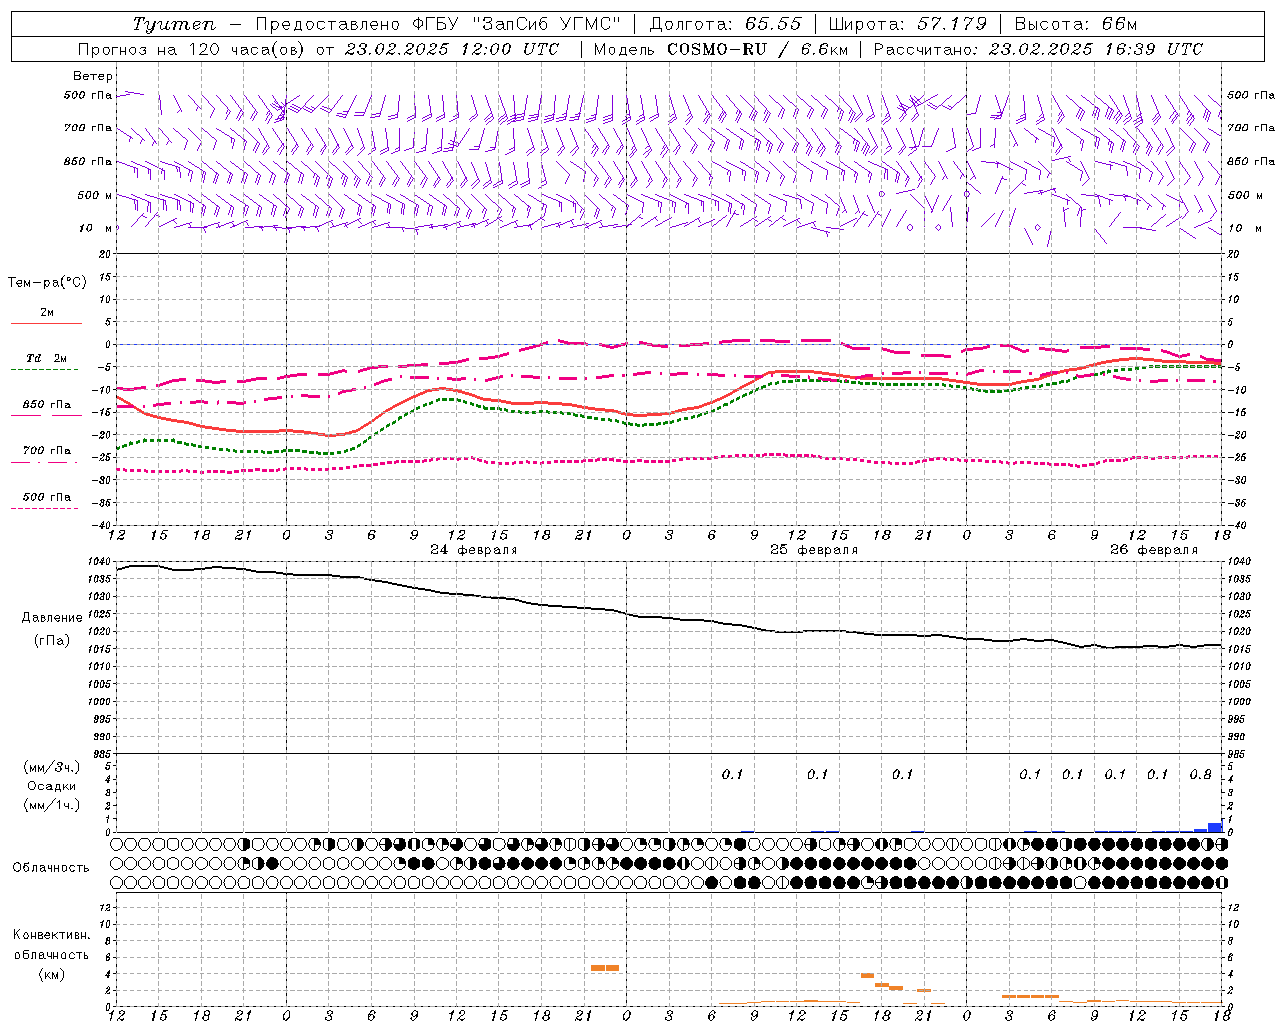The image size is (1280, 1024).
Task: Click the Tyumen station name in header
Action: pyautogui.click(x=173, y=24)
